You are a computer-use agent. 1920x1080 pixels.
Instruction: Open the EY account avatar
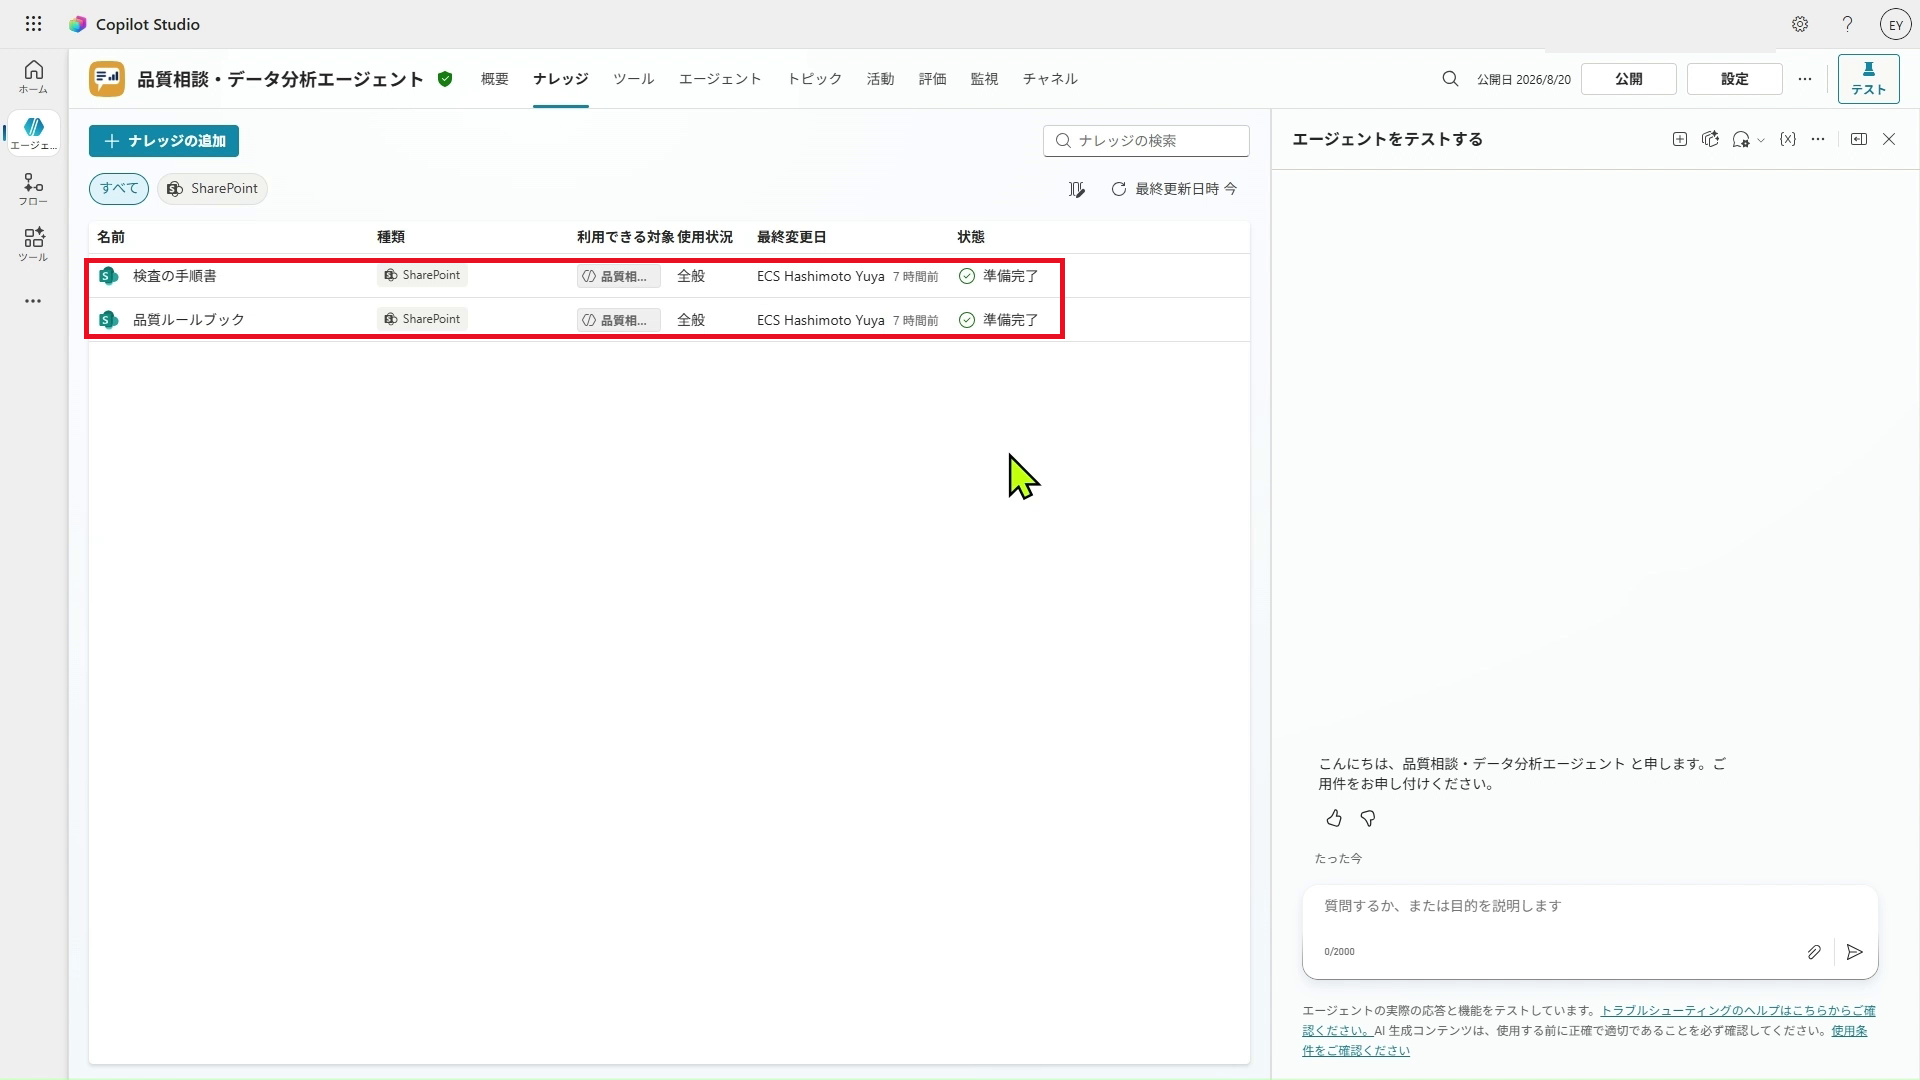(x=1895, y=25)
